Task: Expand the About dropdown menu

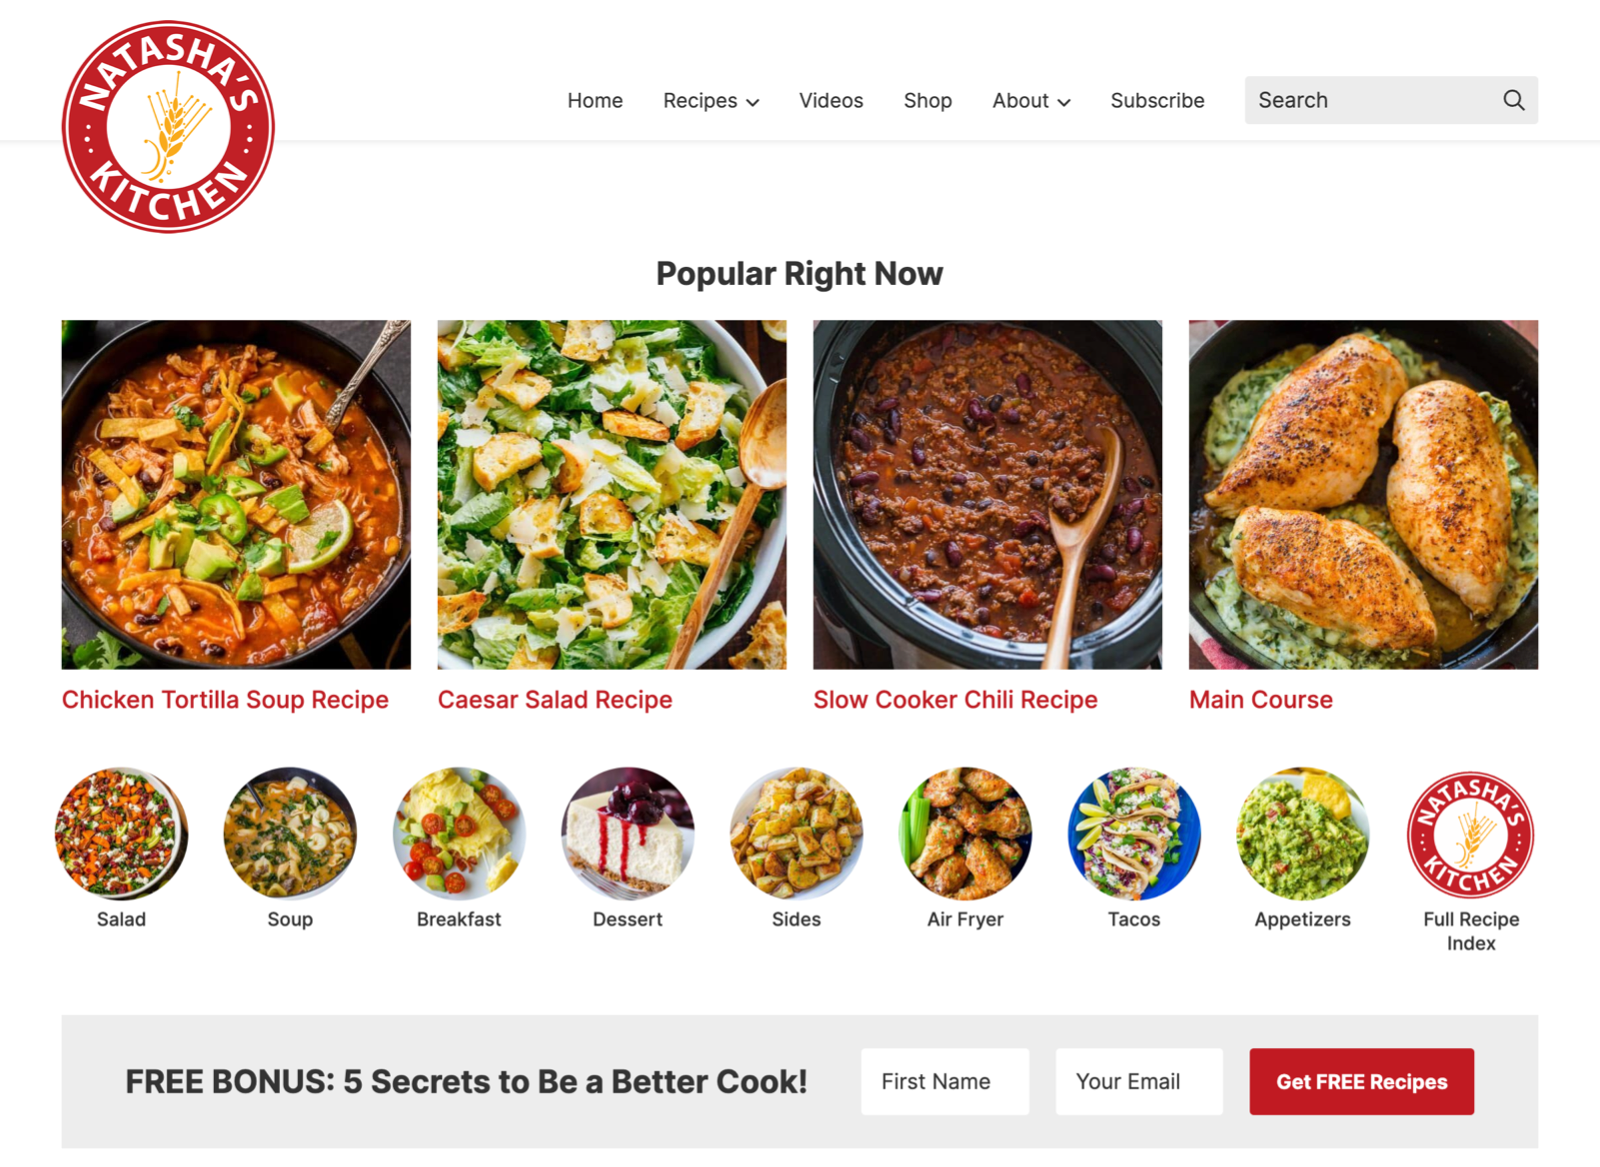Action: (1031, 101)
